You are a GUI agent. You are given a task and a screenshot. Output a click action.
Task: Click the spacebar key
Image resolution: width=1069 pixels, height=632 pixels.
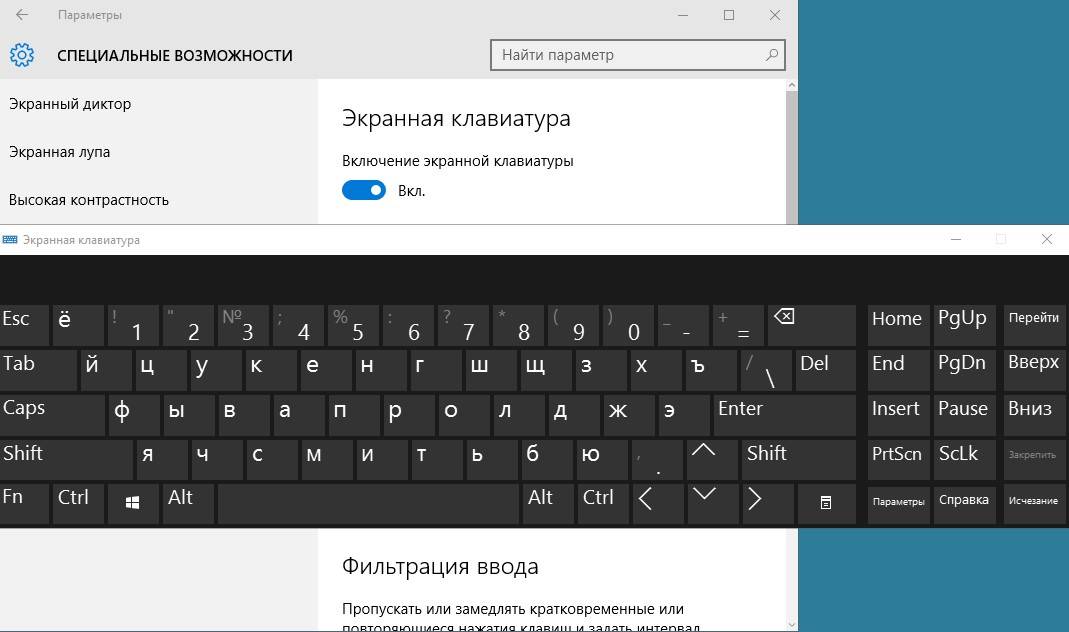tap(368, 503)
